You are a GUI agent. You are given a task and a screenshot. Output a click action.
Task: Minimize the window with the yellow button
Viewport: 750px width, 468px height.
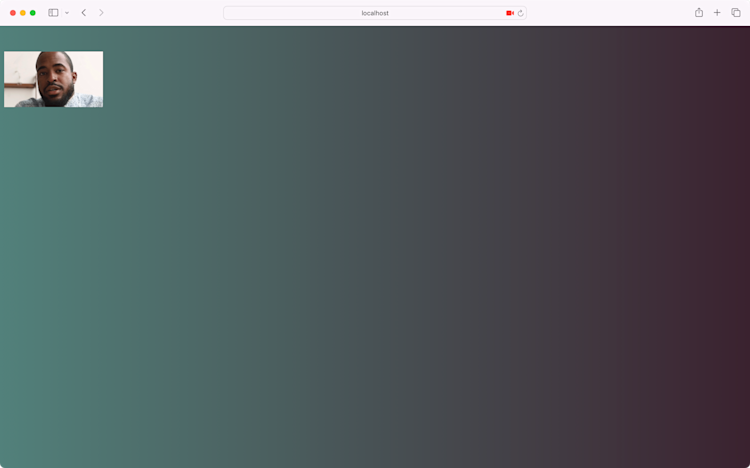[x=22, y=13]
